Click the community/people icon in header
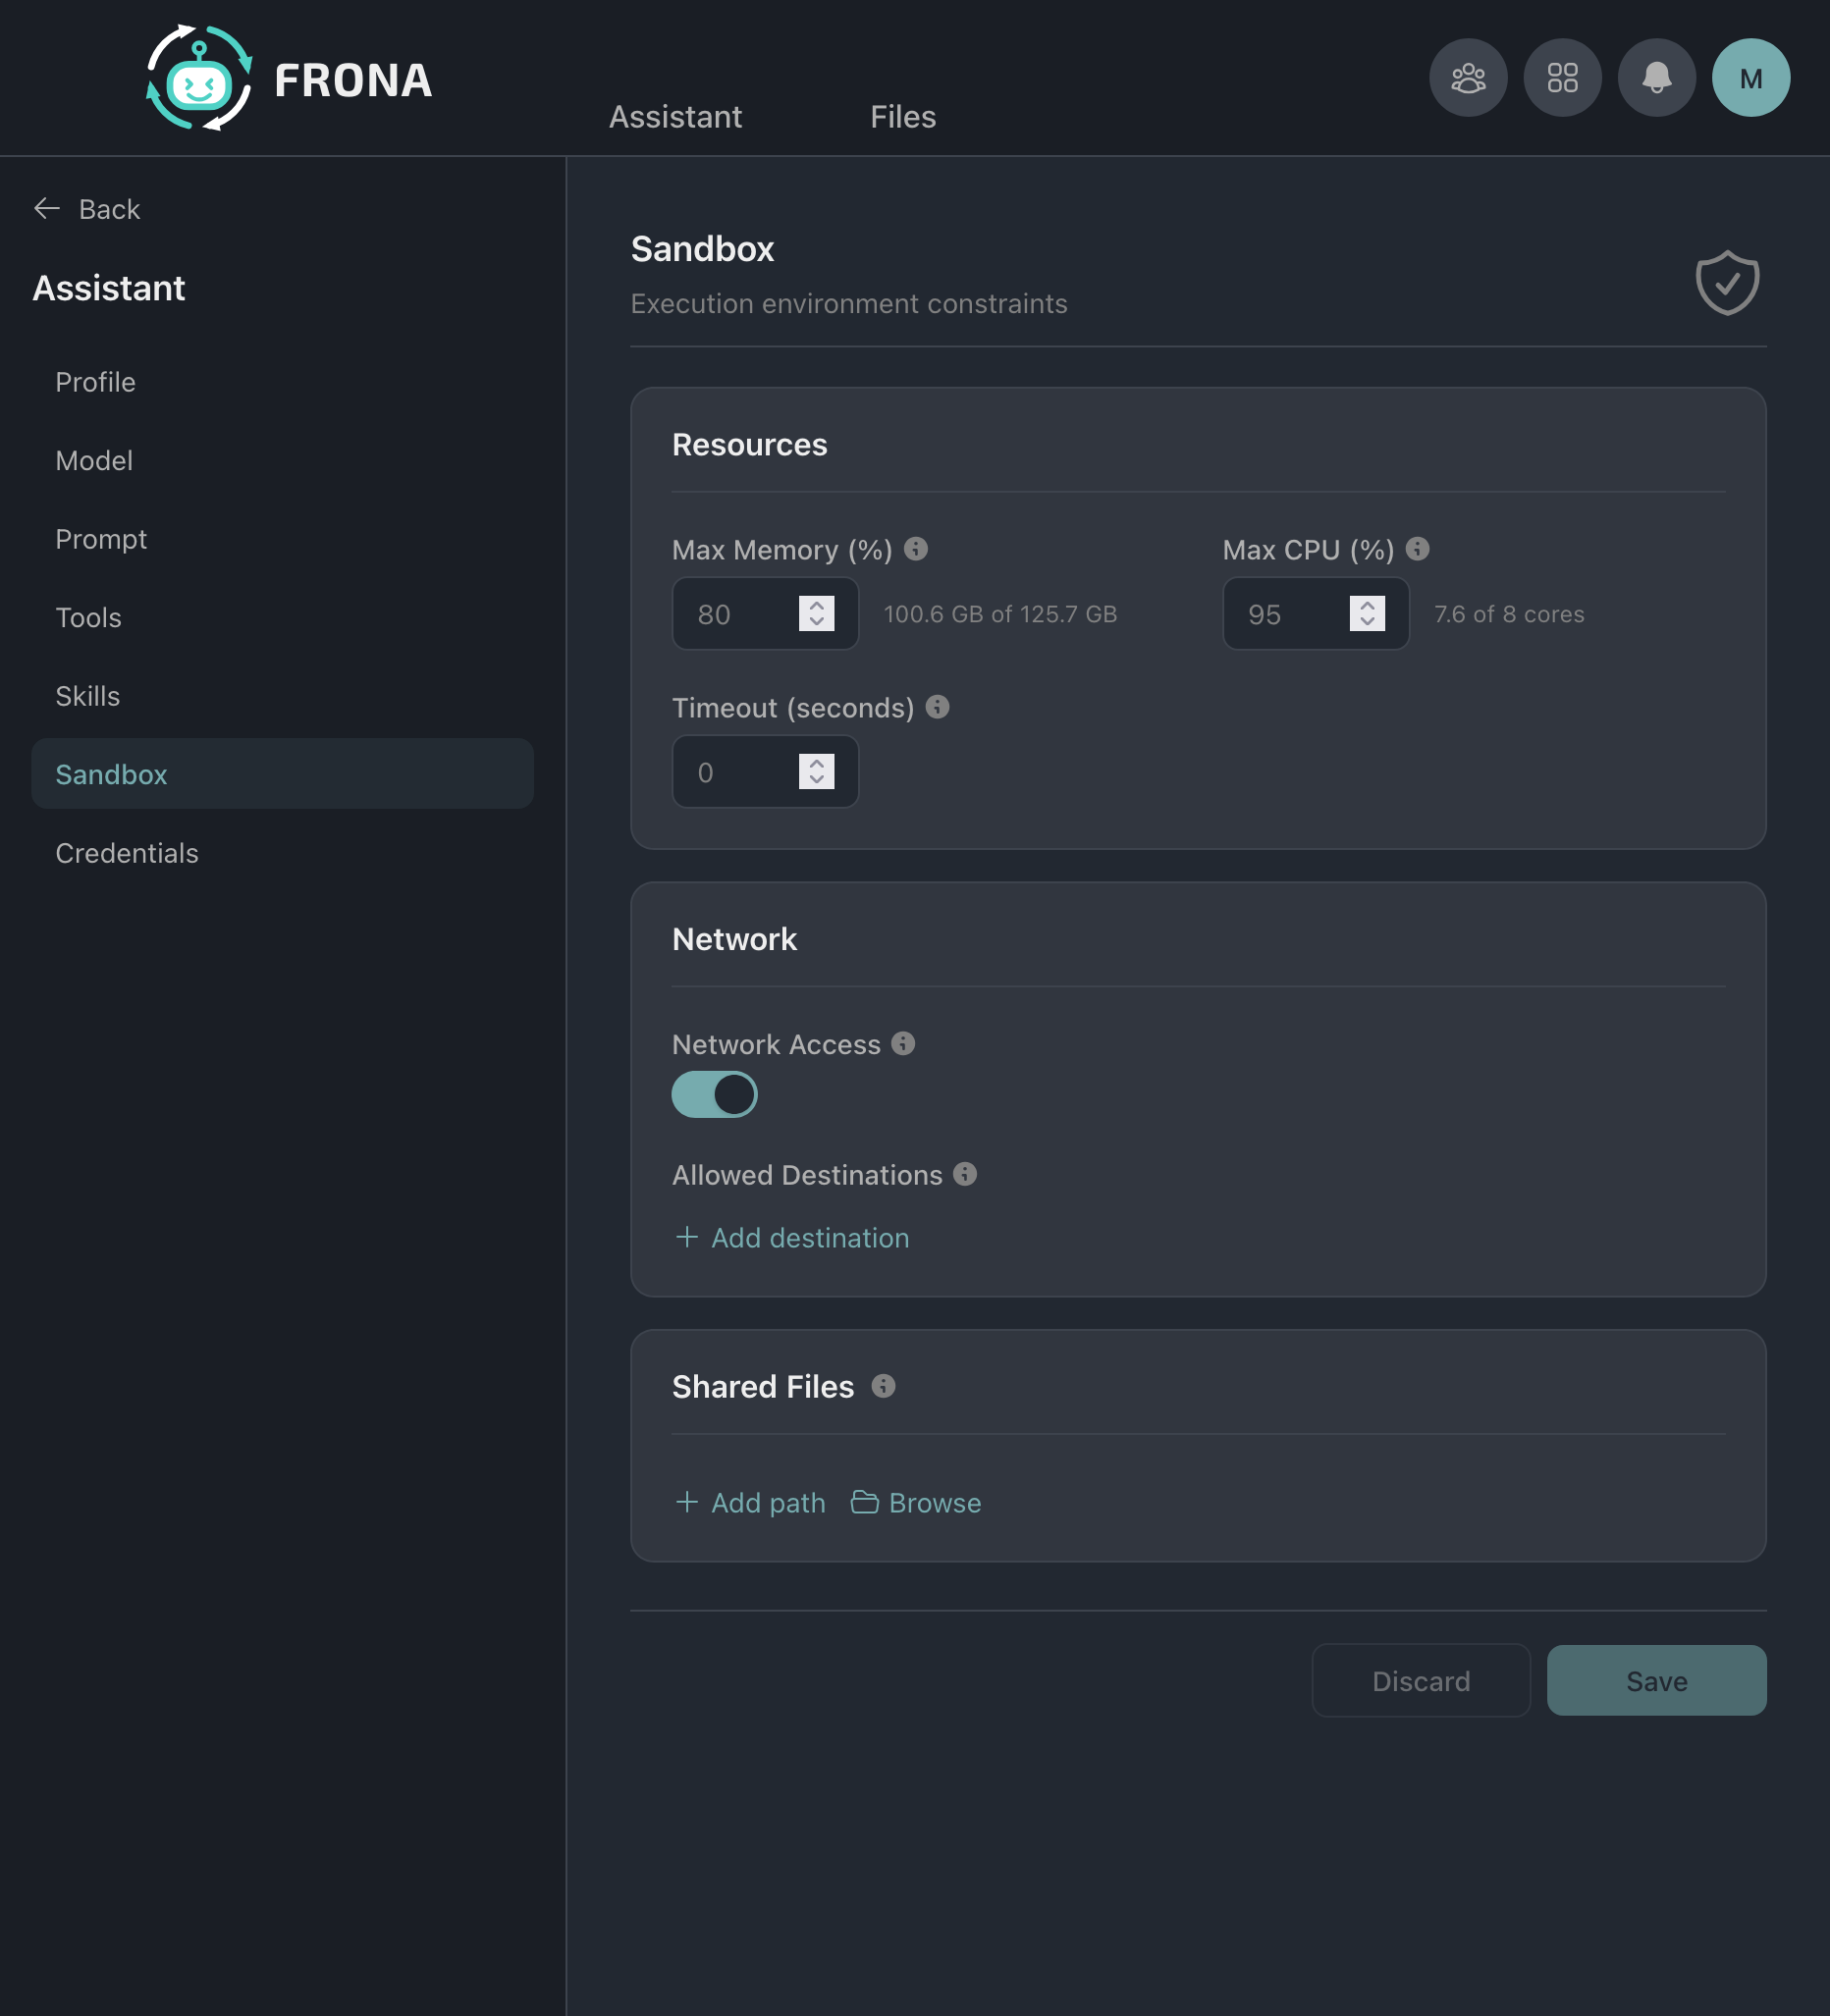1830x2016 pixels. click(1468, 77)
